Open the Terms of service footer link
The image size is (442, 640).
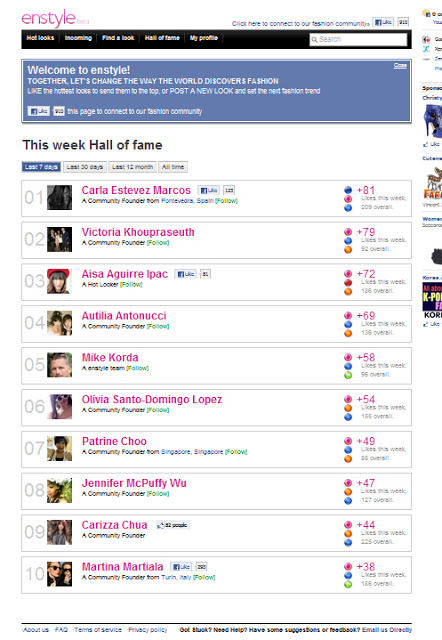coord(98,630)
